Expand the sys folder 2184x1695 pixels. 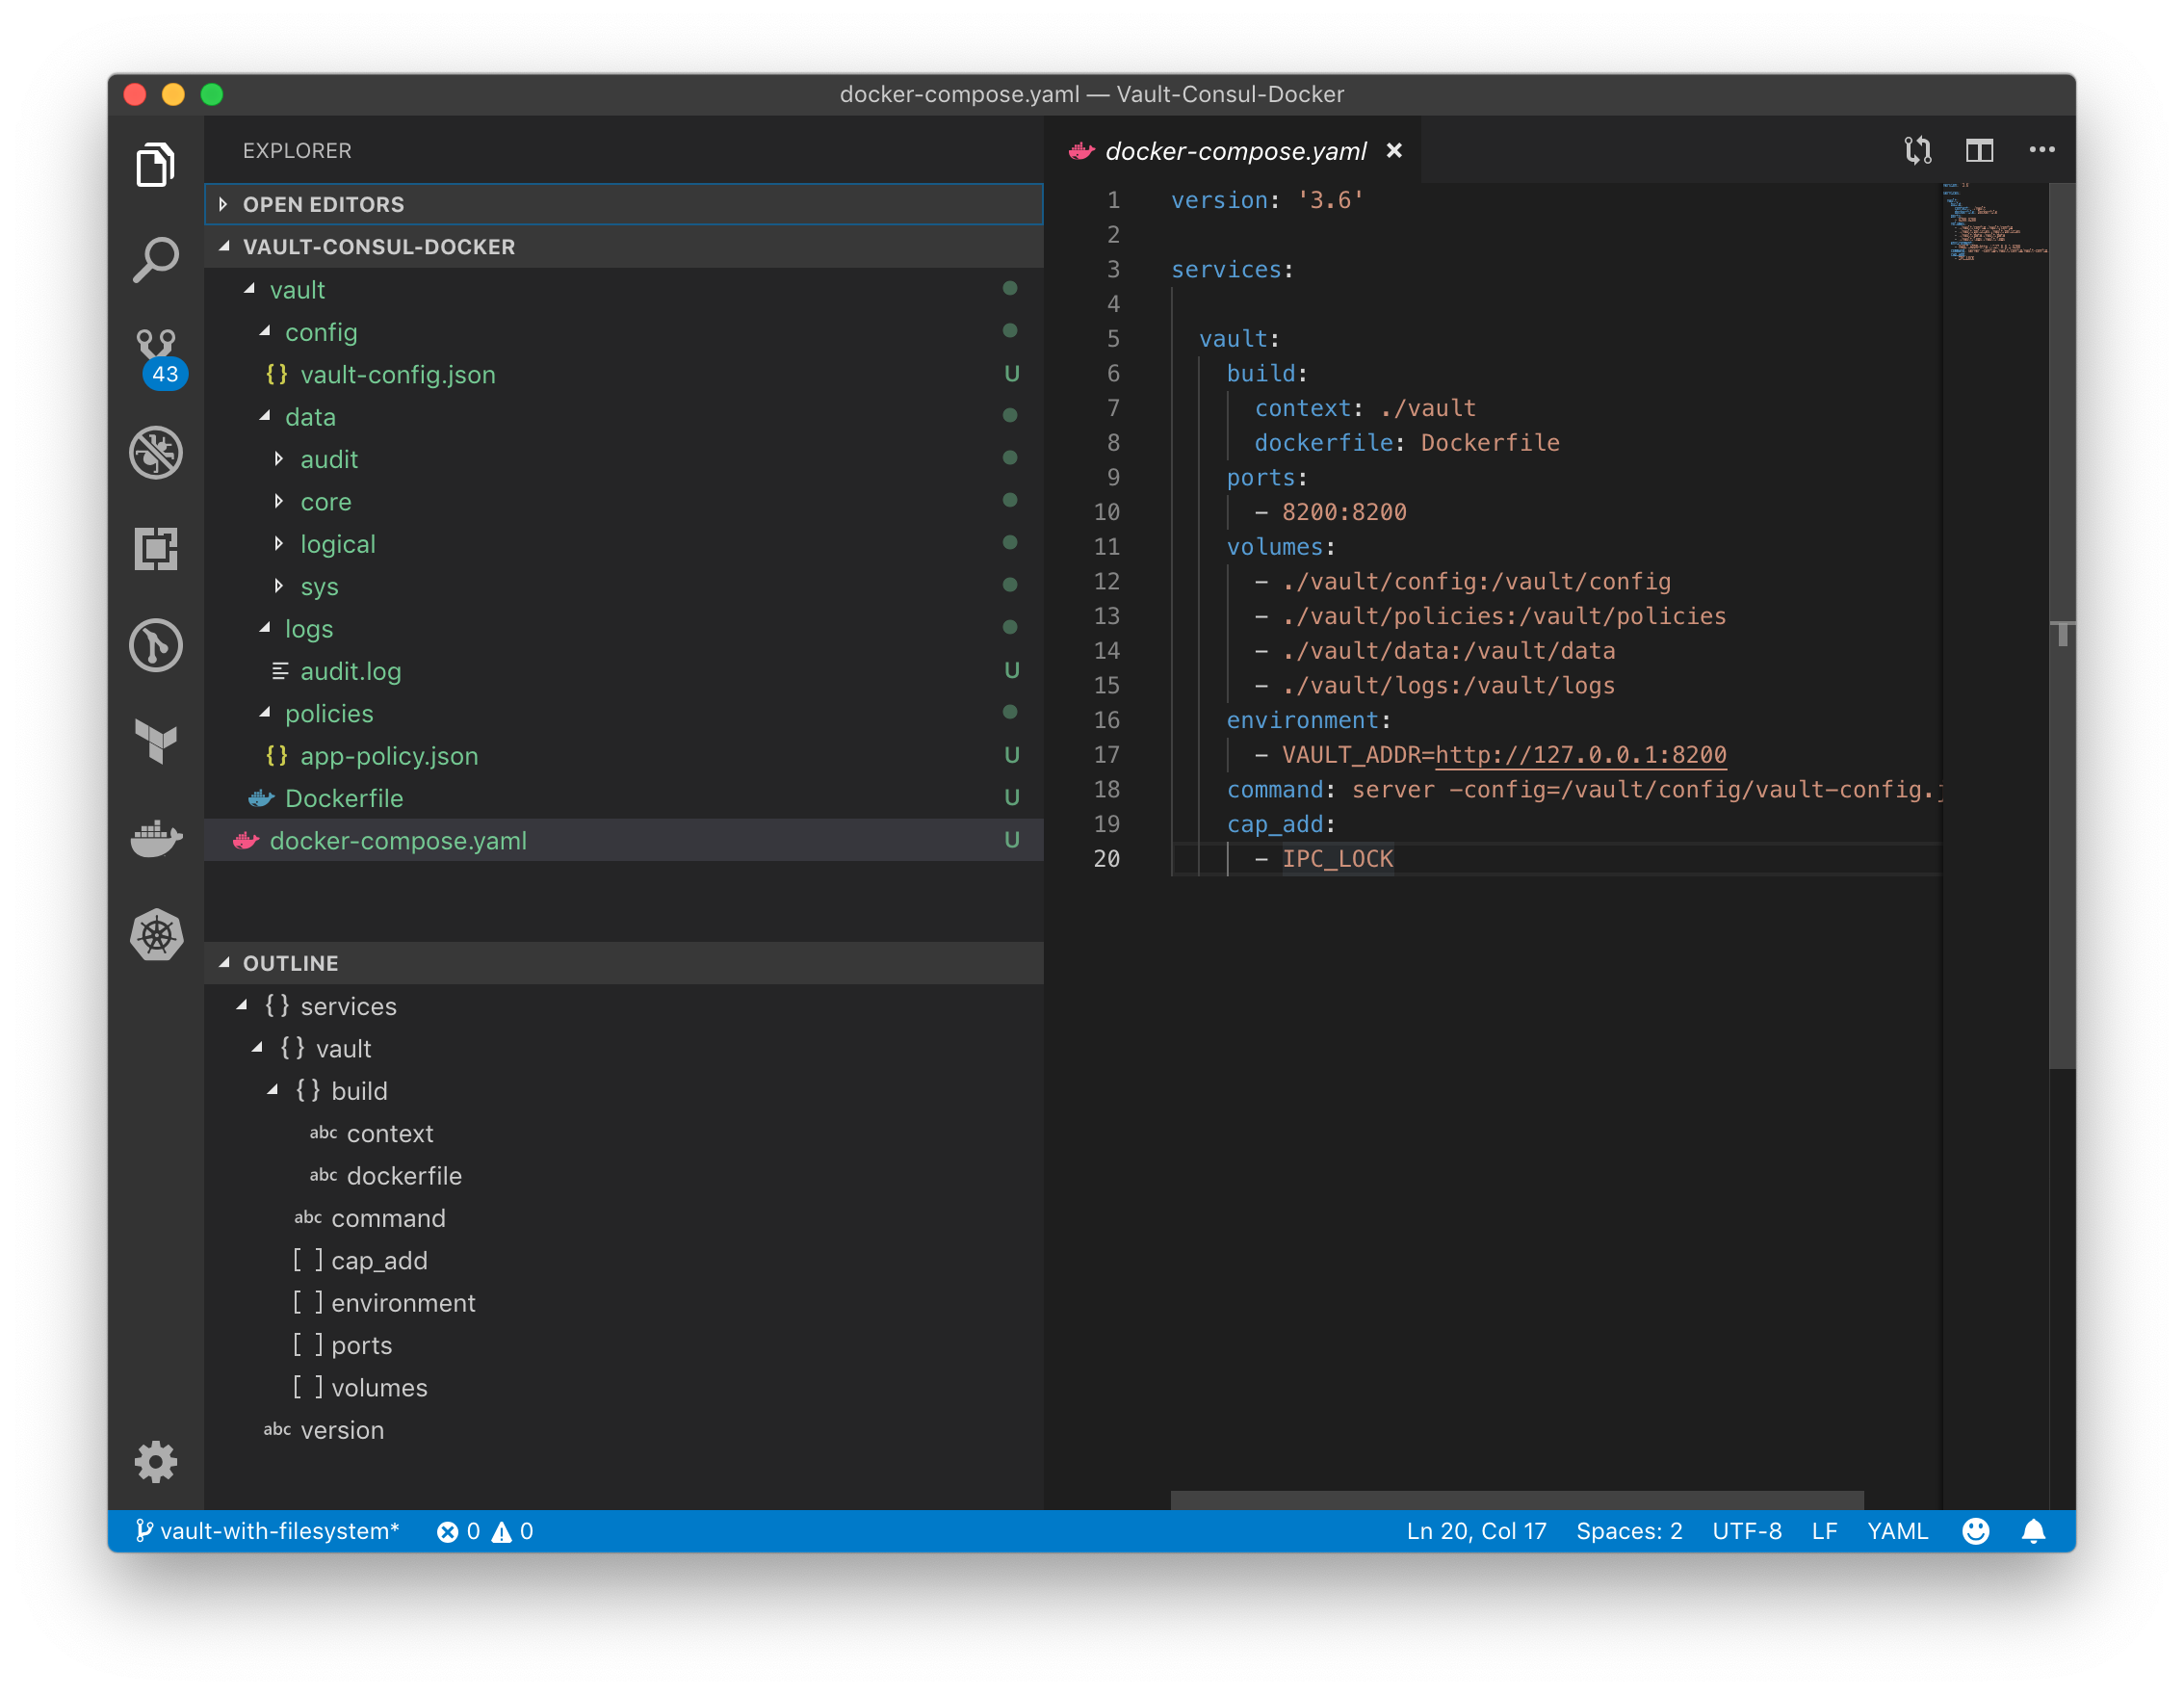tap(624, 587)
